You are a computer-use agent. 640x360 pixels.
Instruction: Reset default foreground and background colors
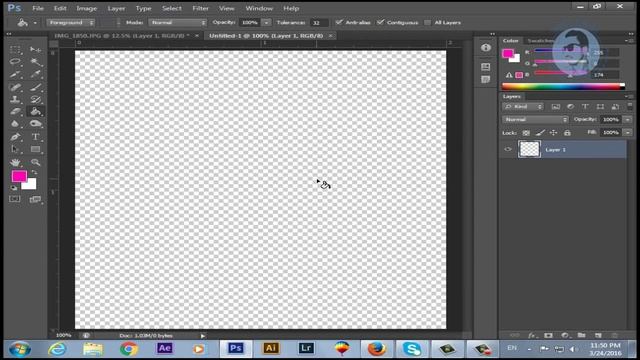(x=14, y=188)
